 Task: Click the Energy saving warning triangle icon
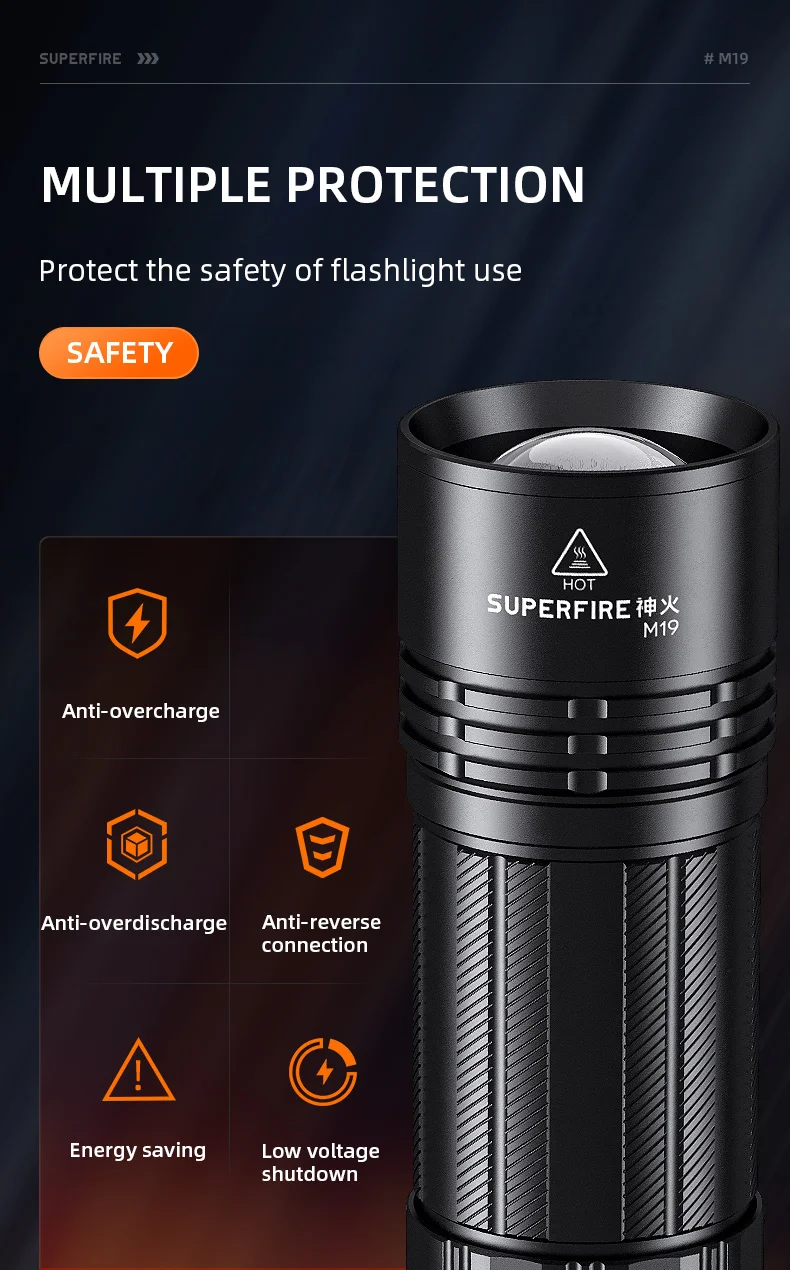(139, 1070)
